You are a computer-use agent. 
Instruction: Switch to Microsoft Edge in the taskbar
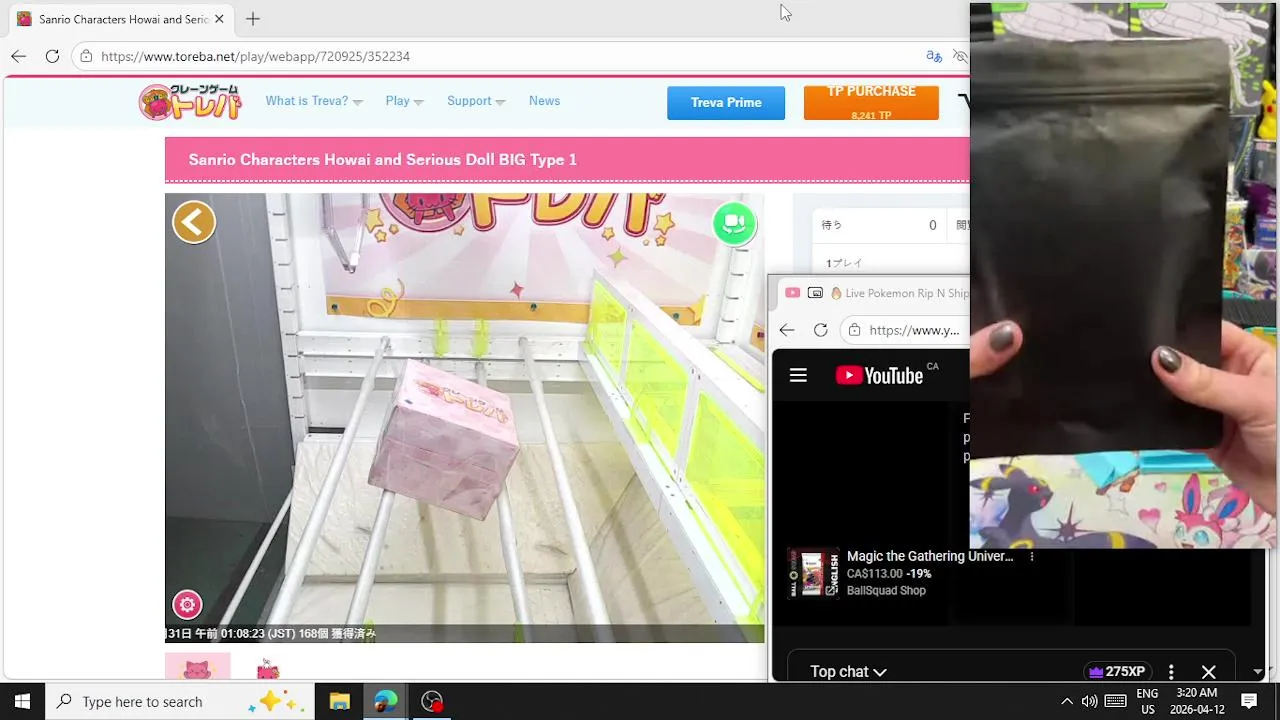pyautogui.click(x=385, y=701)
